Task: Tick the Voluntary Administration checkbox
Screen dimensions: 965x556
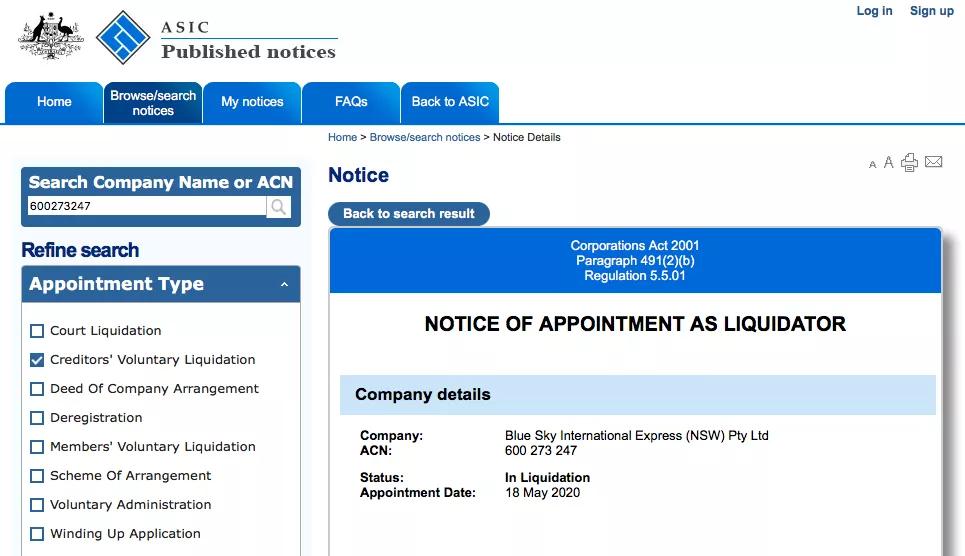Action: tap(37, 505)
